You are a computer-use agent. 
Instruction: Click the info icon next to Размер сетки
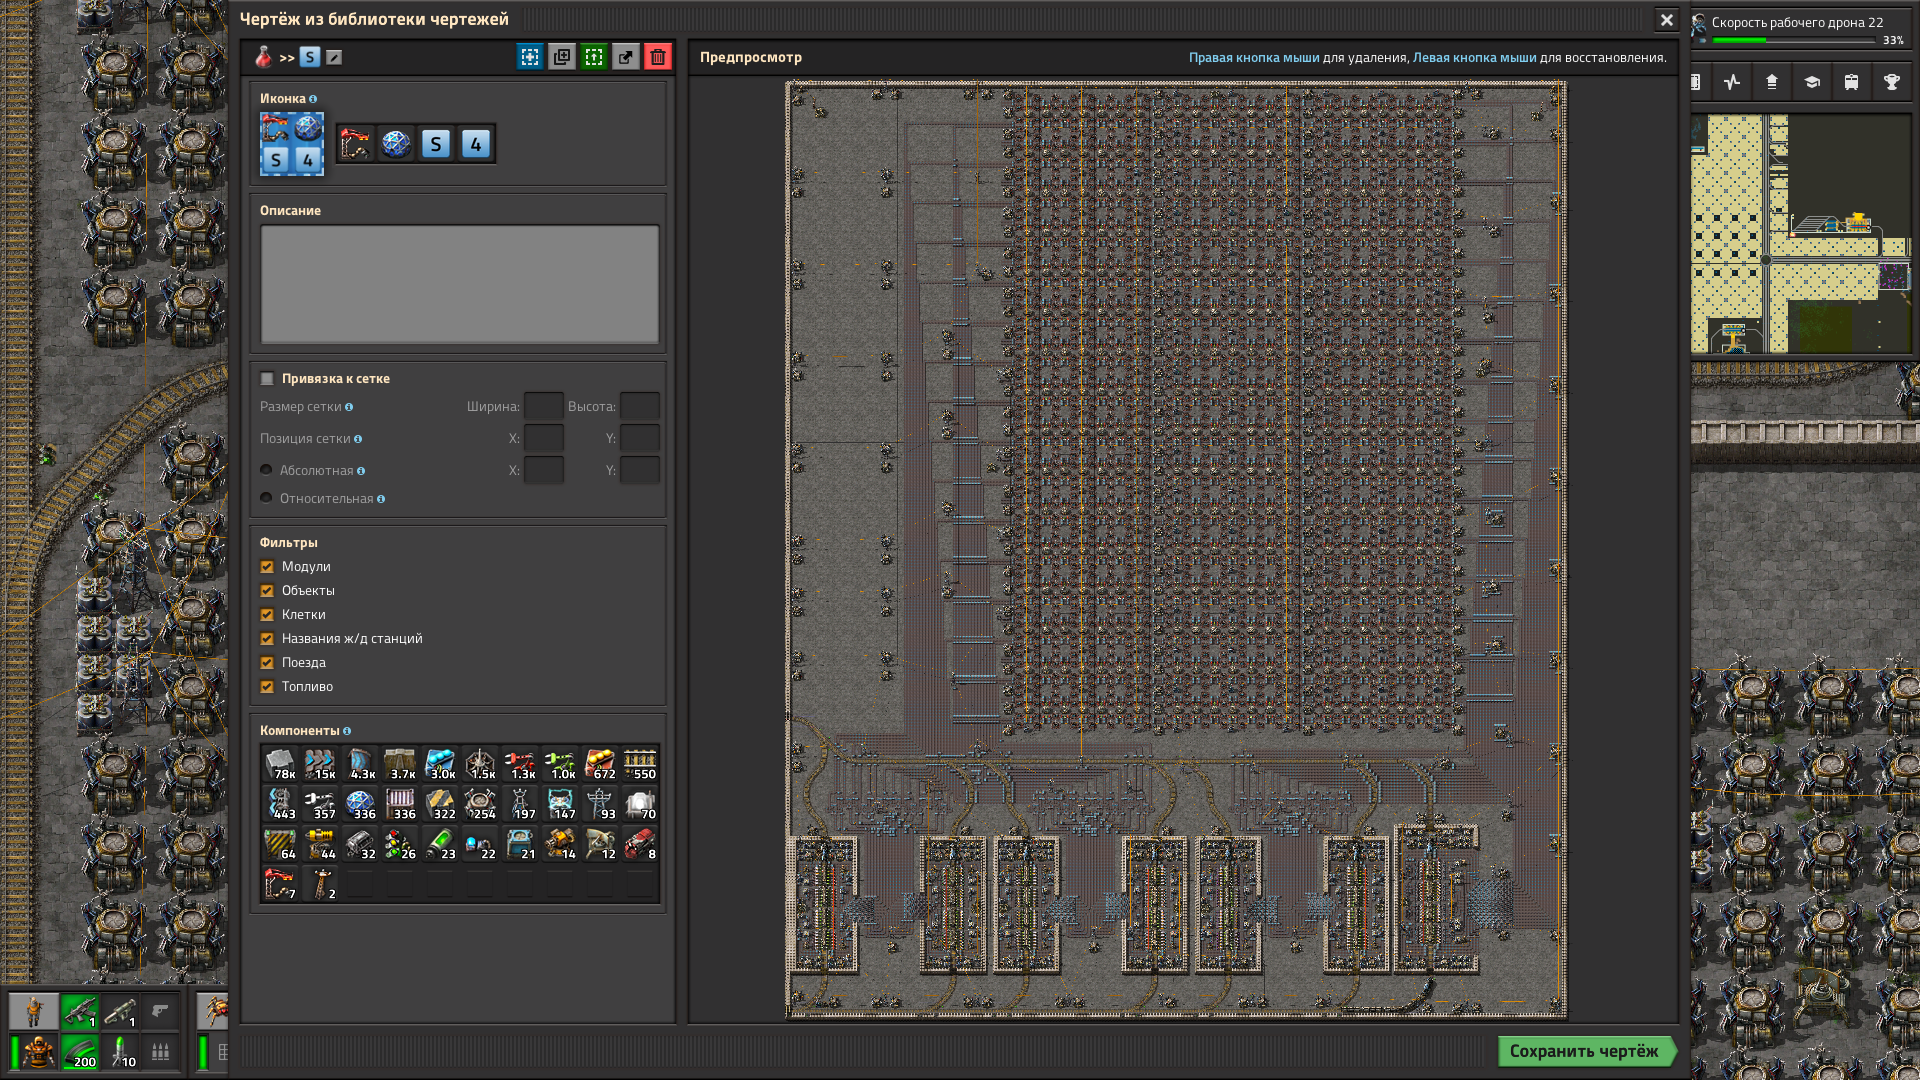coord(349,407)
